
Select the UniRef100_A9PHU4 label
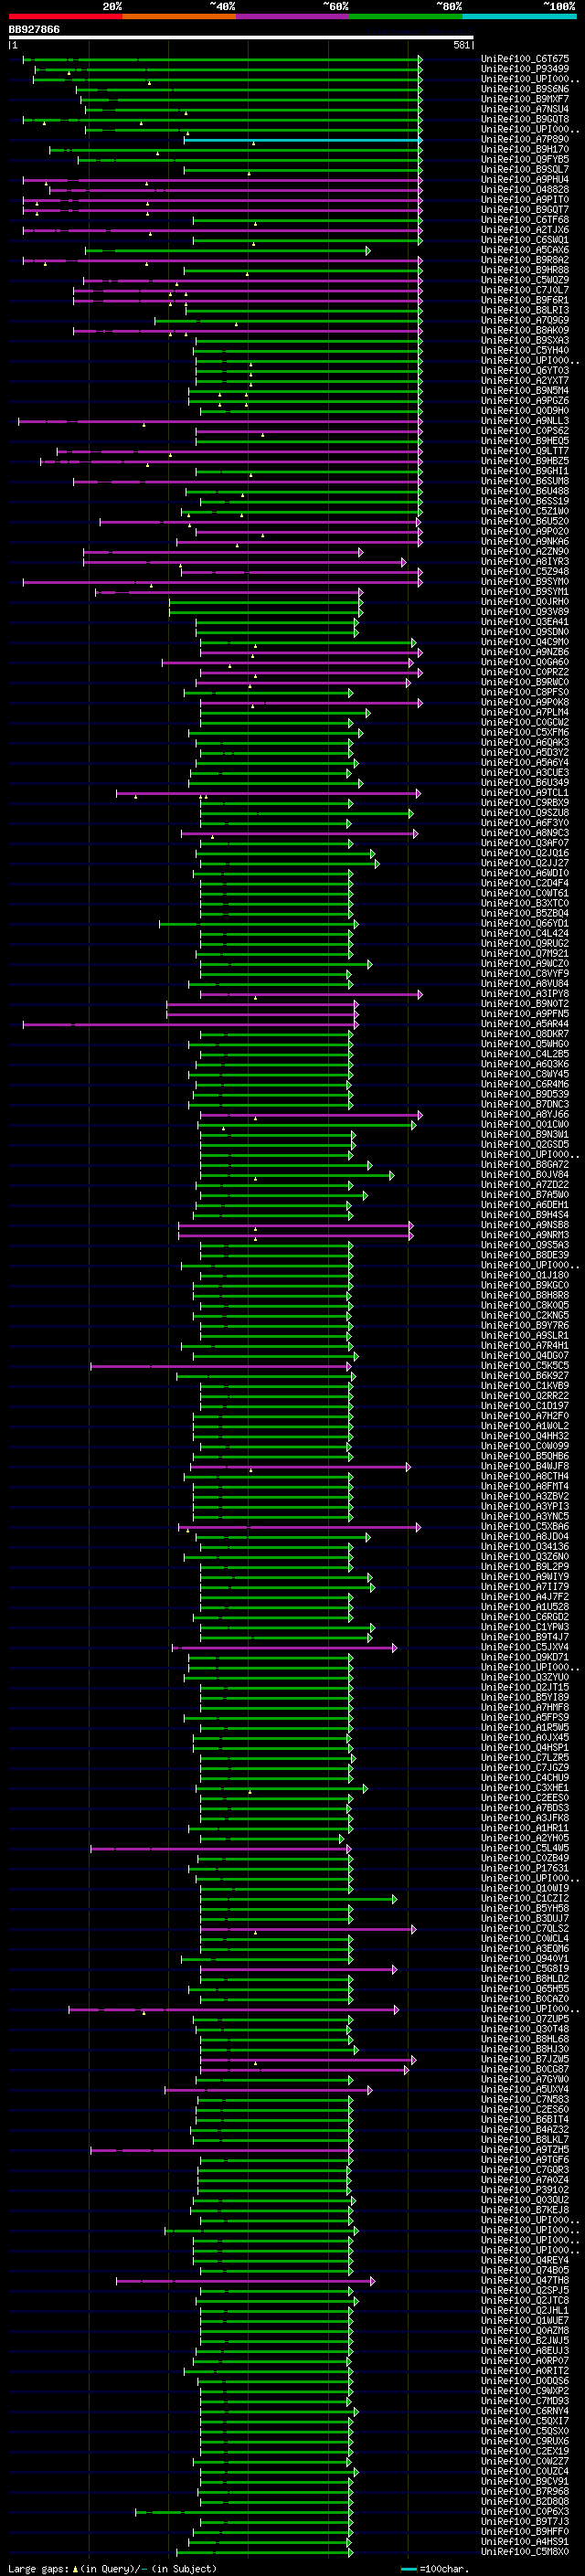[525, 180]
